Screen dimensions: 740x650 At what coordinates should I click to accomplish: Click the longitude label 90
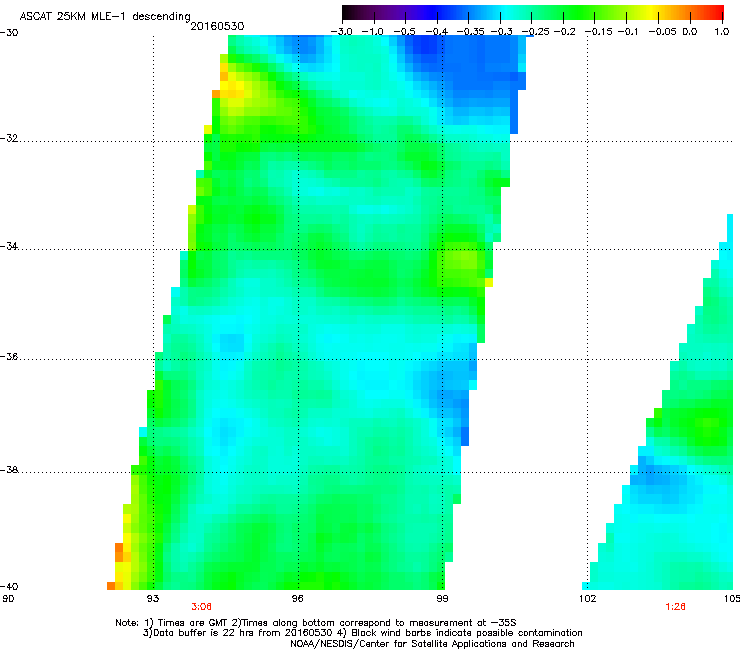[8, 599]
